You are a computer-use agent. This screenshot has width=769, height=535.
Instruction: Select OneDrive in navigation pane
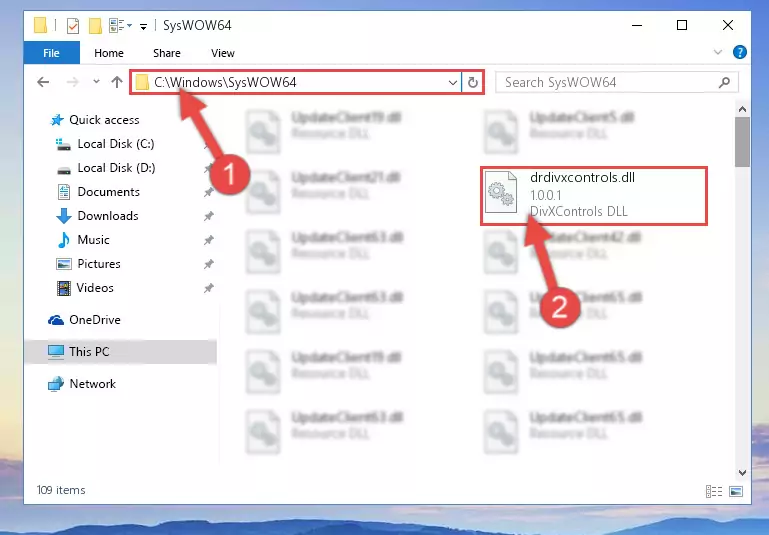coord(95,320)
